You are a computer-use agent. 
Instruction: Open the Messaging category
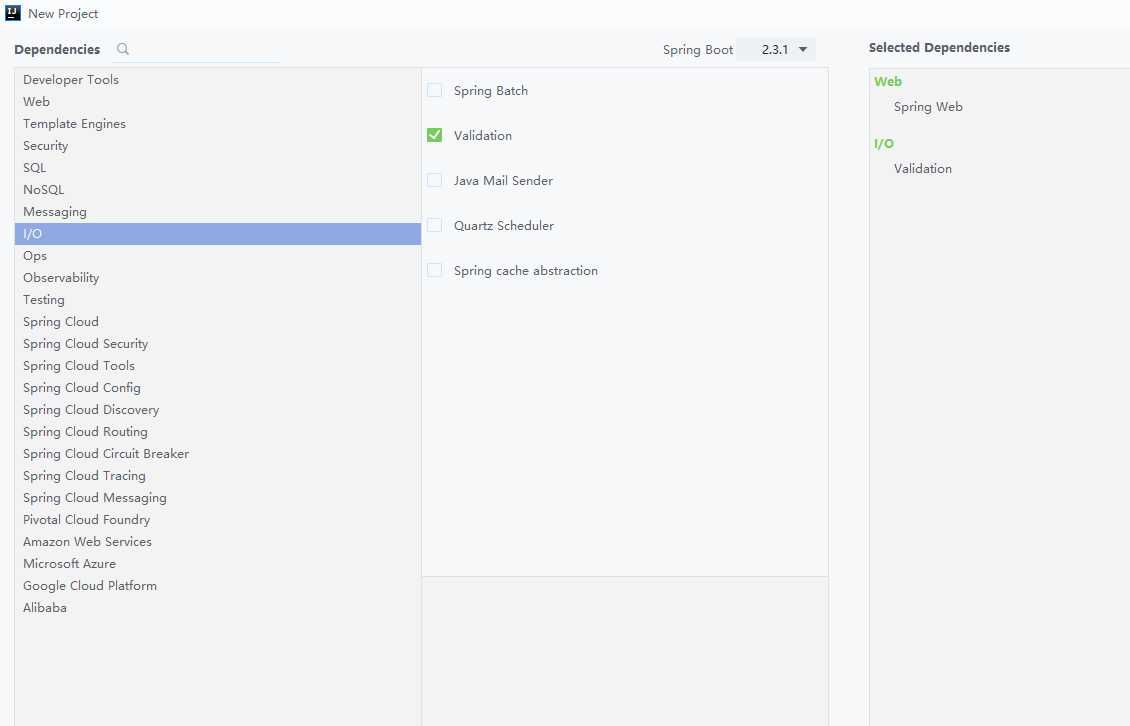pos(218,211)
